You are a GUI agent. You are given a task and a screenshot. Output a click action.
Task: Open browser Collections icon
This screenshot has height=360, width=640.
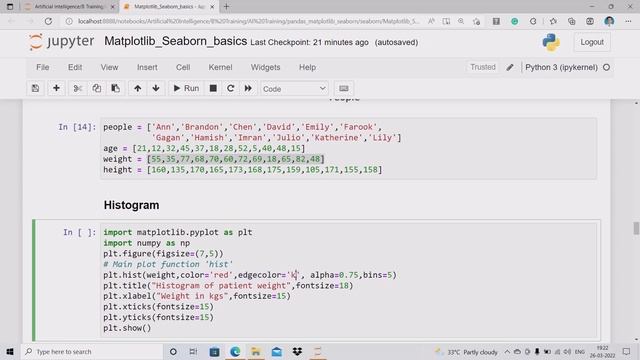571,21
